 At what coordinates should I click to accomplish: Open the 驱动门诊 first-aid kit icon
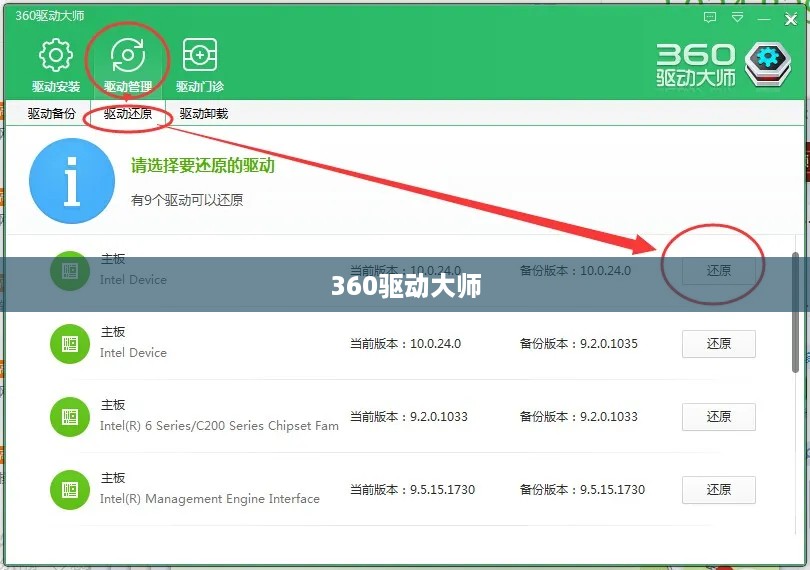(200, 55)
